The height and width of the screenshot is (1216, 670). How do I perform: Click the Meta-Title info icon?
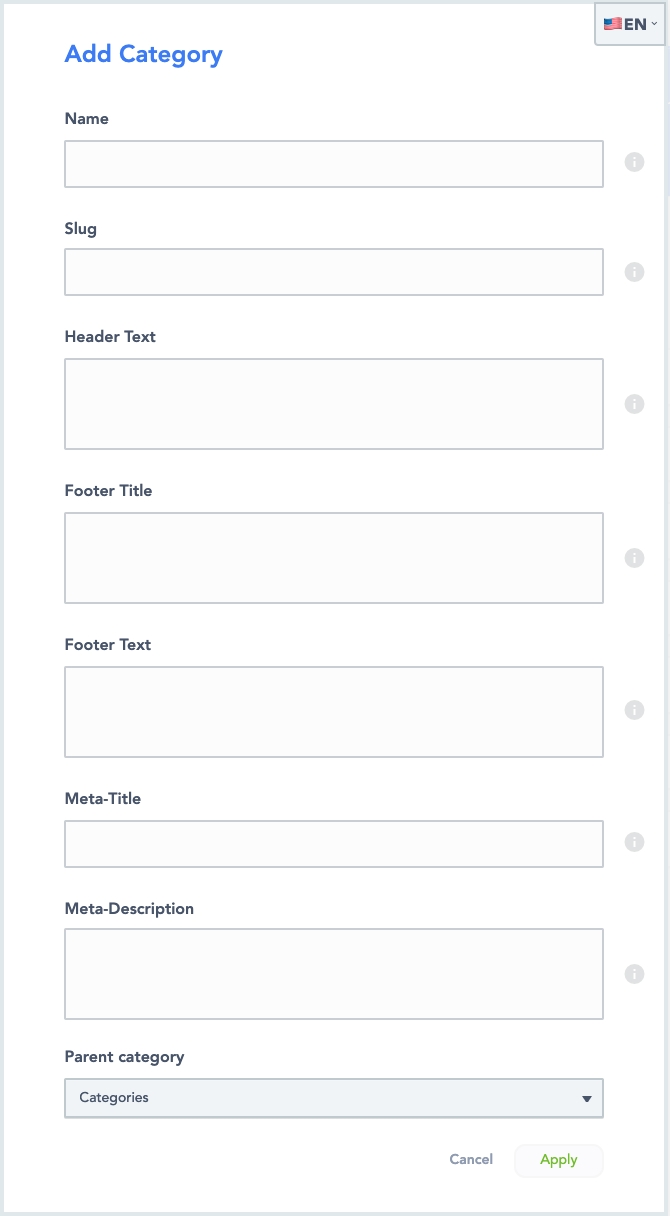point(634,842)
